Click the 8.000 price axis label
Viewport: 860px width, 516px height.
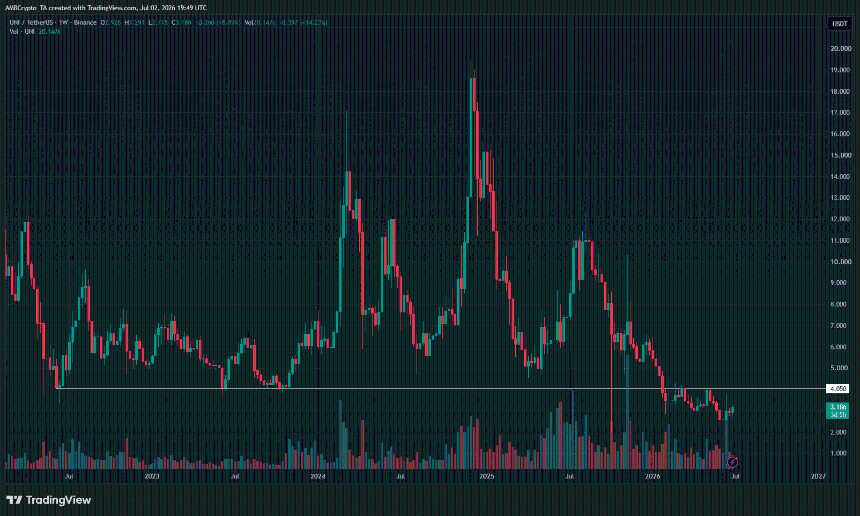pos(839,304)
